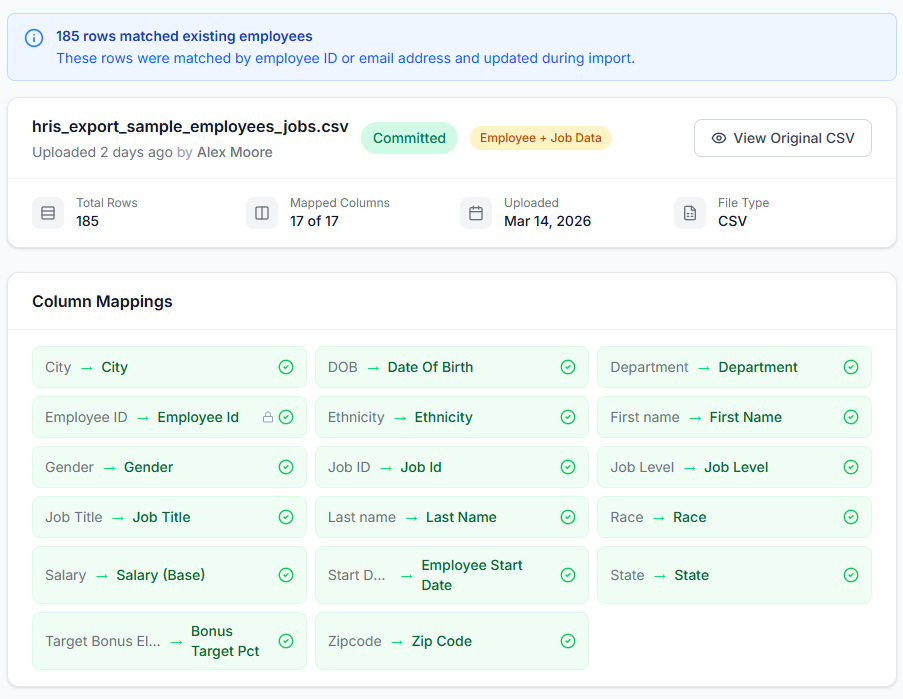The width and height of the screenshot is (903, 699).
Task: Click the Mapped Columns panel icon
Action: (262, 212)
